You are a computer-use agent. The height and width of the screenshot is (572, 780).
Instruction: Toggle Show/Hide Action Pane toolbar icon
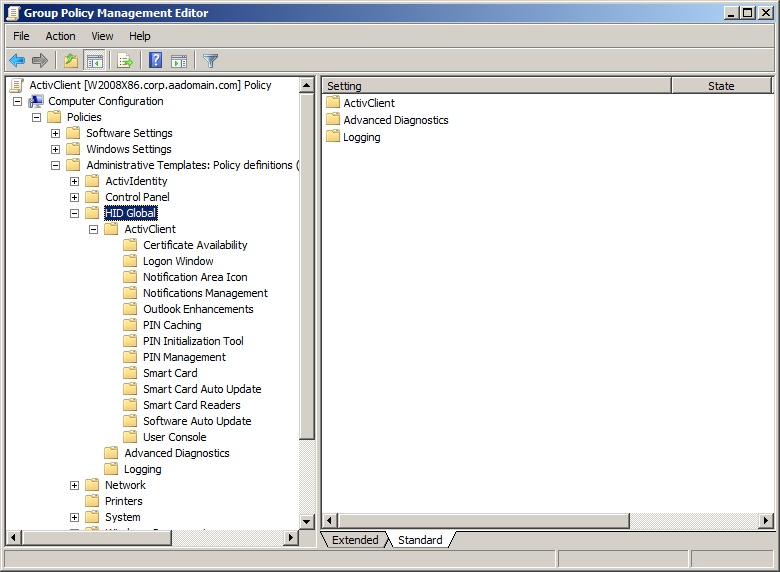179,61
